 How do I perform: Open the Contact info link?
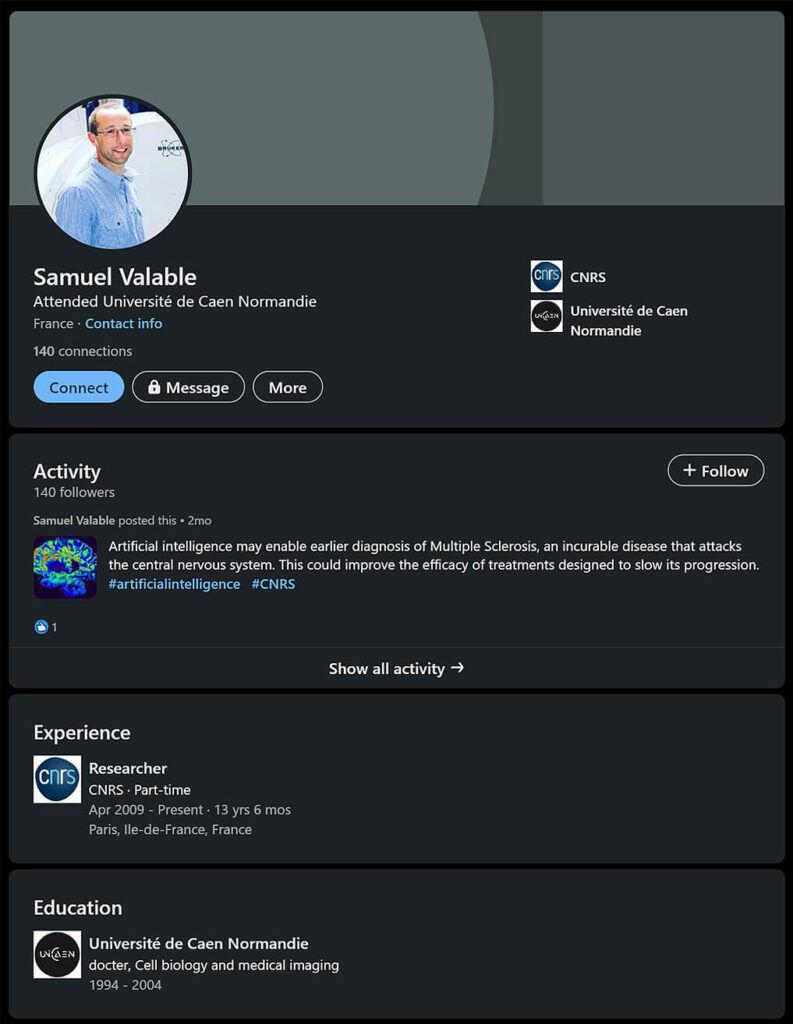[x=123, y=323]
